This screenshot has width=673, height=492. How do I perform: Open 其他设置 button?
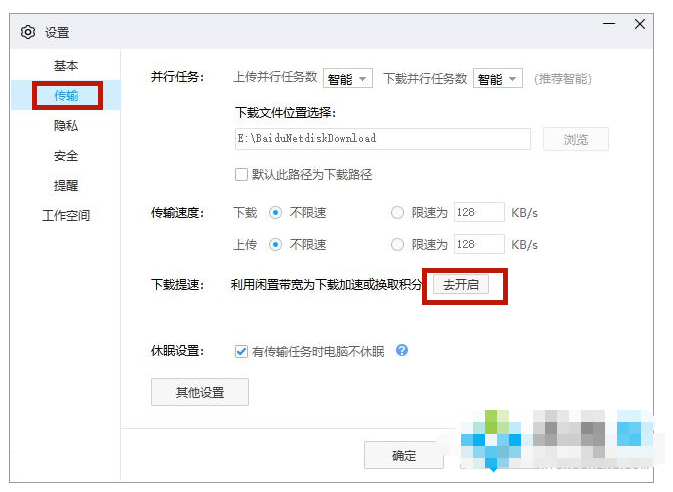(x=199, y=393)
